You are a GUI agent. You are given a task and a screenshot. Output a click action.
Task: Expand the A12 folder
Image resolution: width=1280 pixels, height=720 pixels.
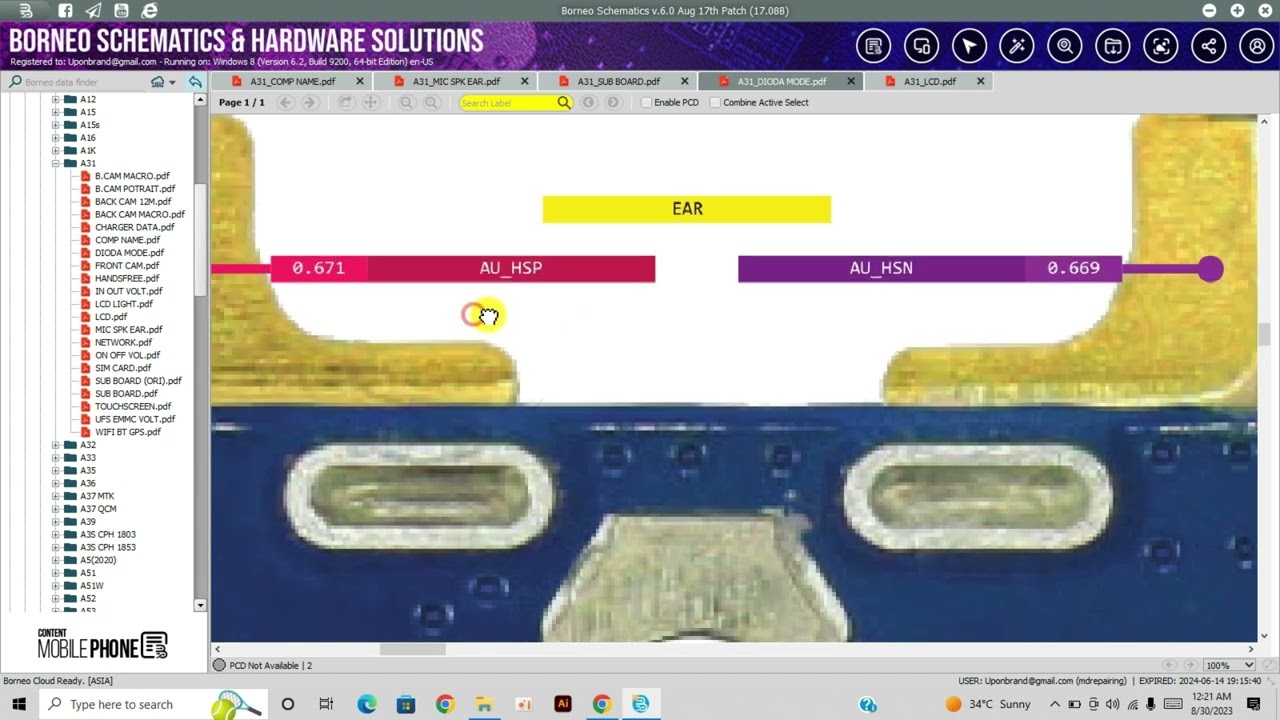56,99
